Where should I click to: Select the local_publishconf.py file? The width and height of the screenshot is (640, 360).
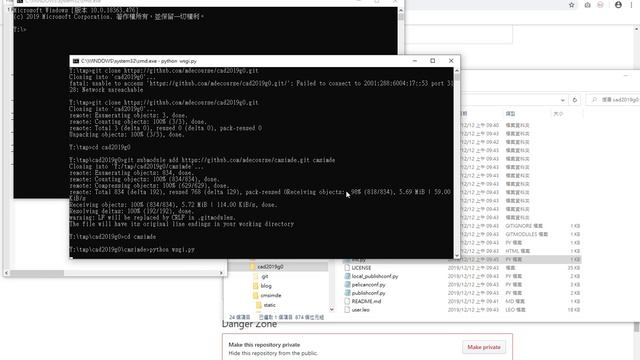375,276
